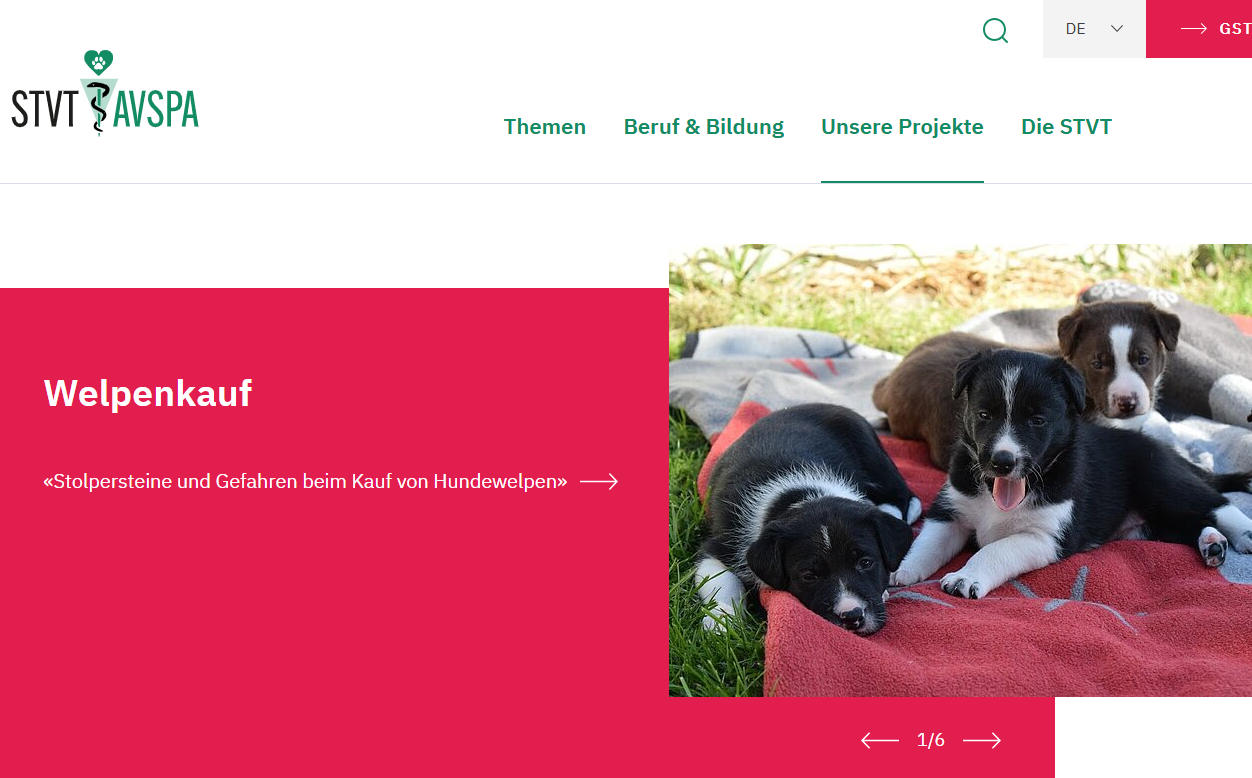
Task: Click the red GST button
Action: (x=1199, y=29)
